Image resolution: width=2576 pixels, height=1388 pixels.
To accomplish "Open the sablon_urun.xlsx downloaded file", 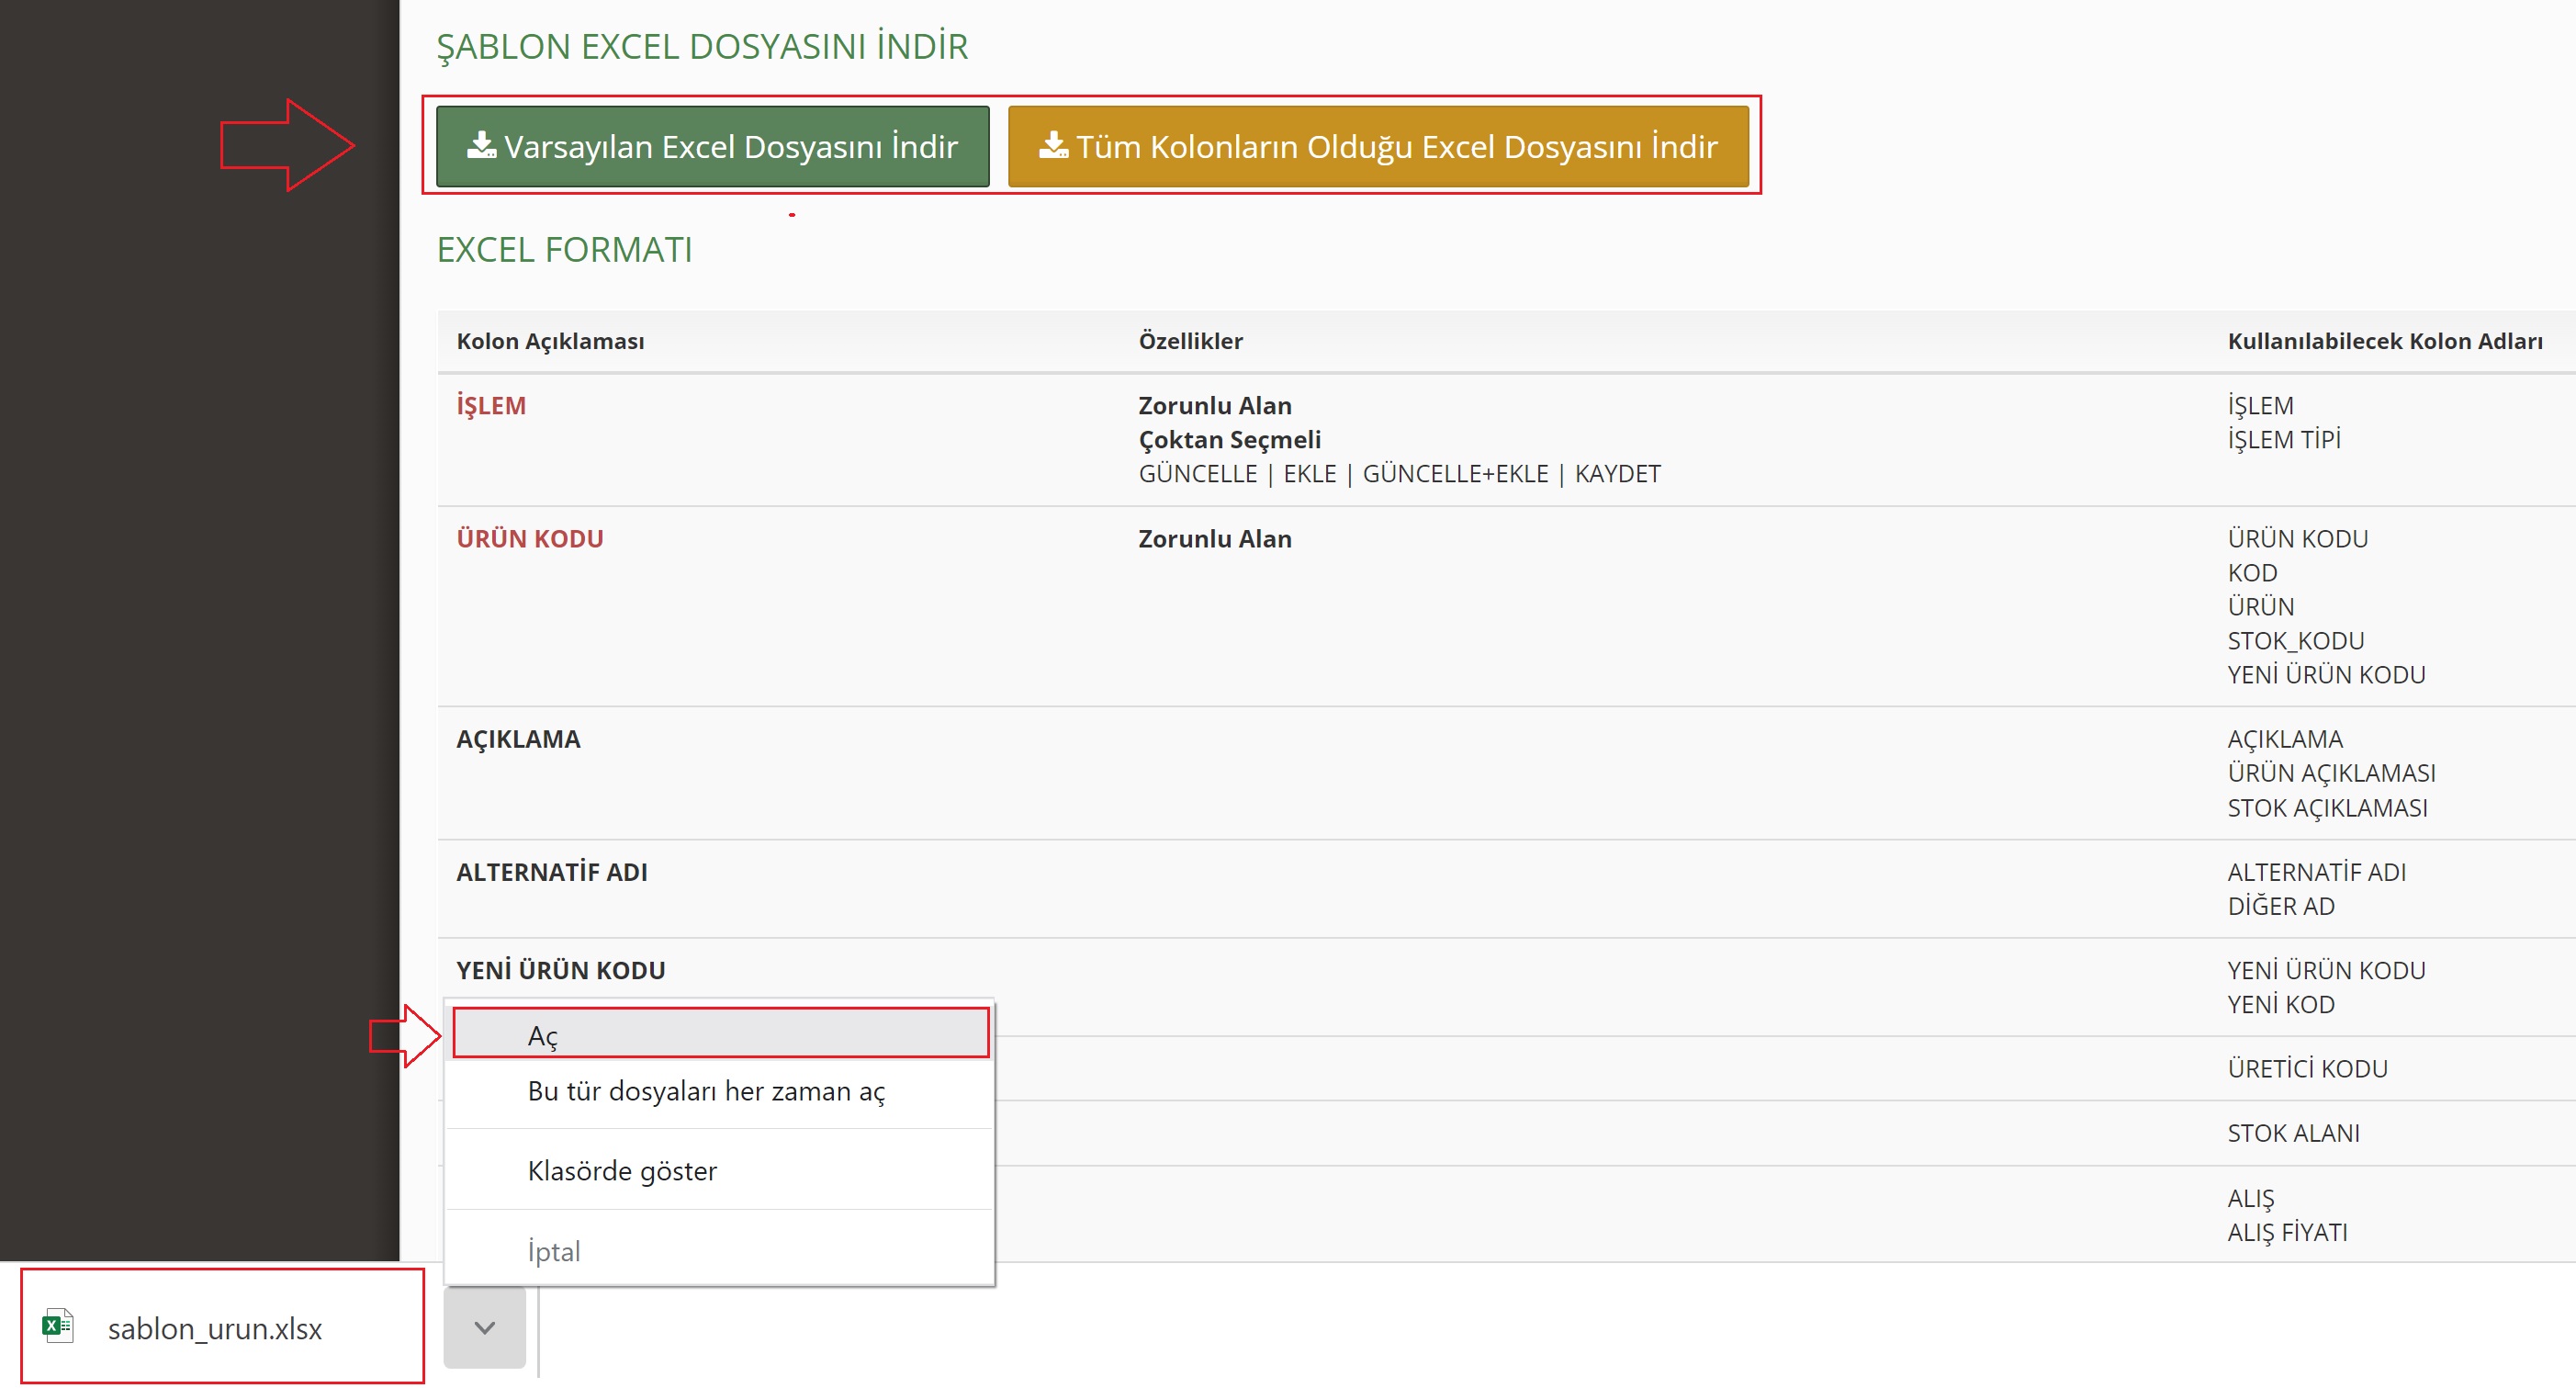I will [215, 1328].
